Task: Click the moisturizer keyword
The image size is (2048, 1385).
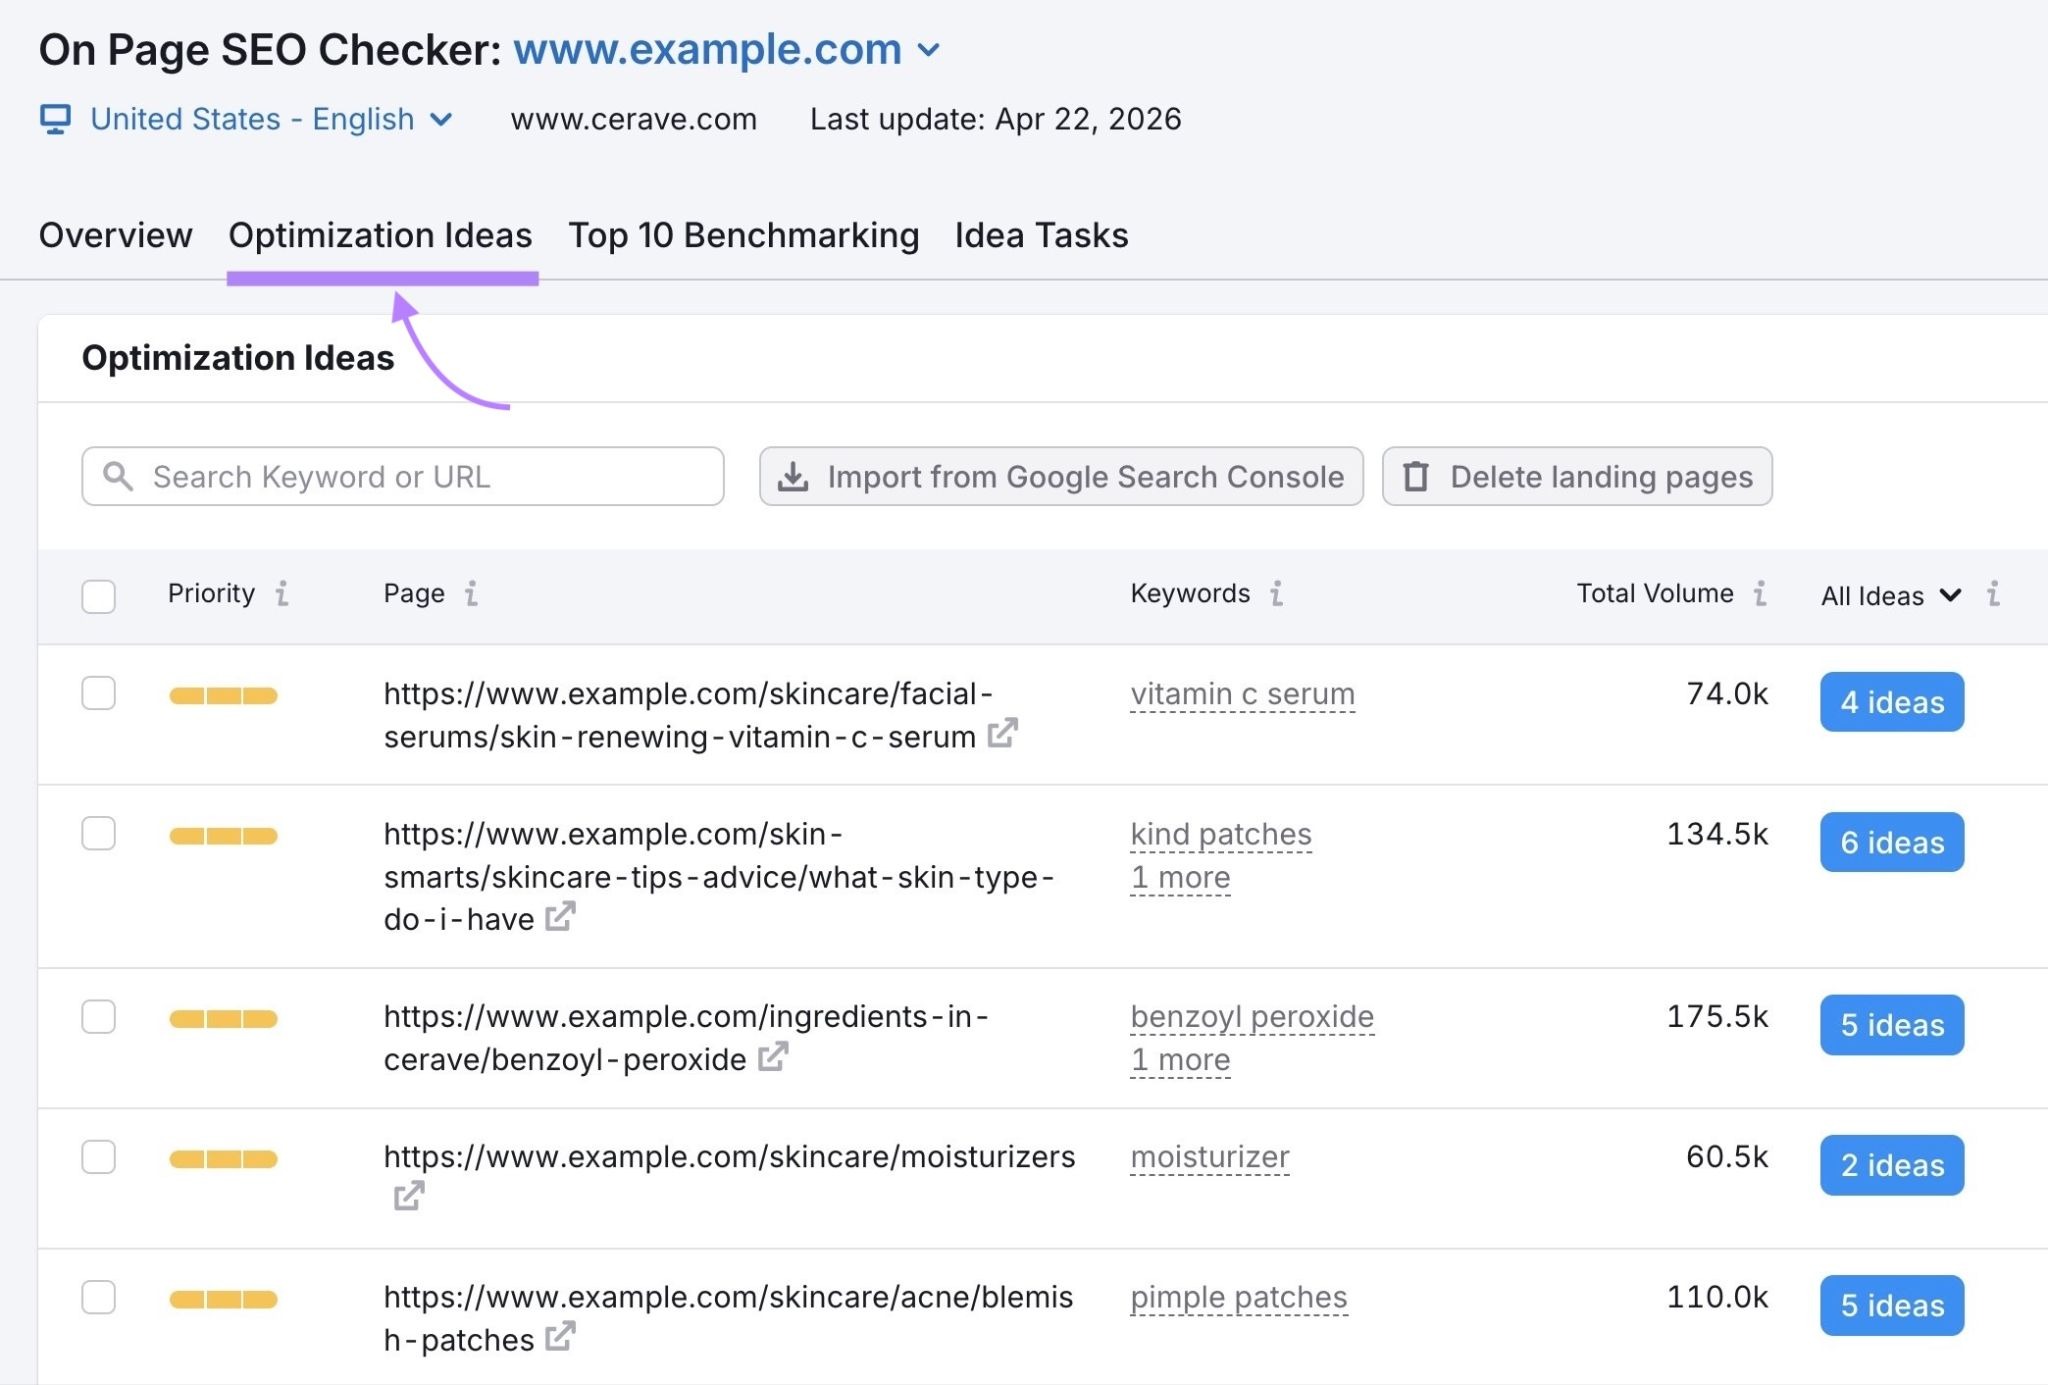Action: coord(1210,1157)
